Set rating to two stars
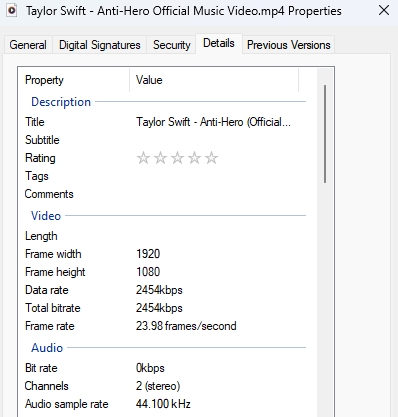Image resolution: width=398 pixels, height=417 pixels. [x=160, y=158]
